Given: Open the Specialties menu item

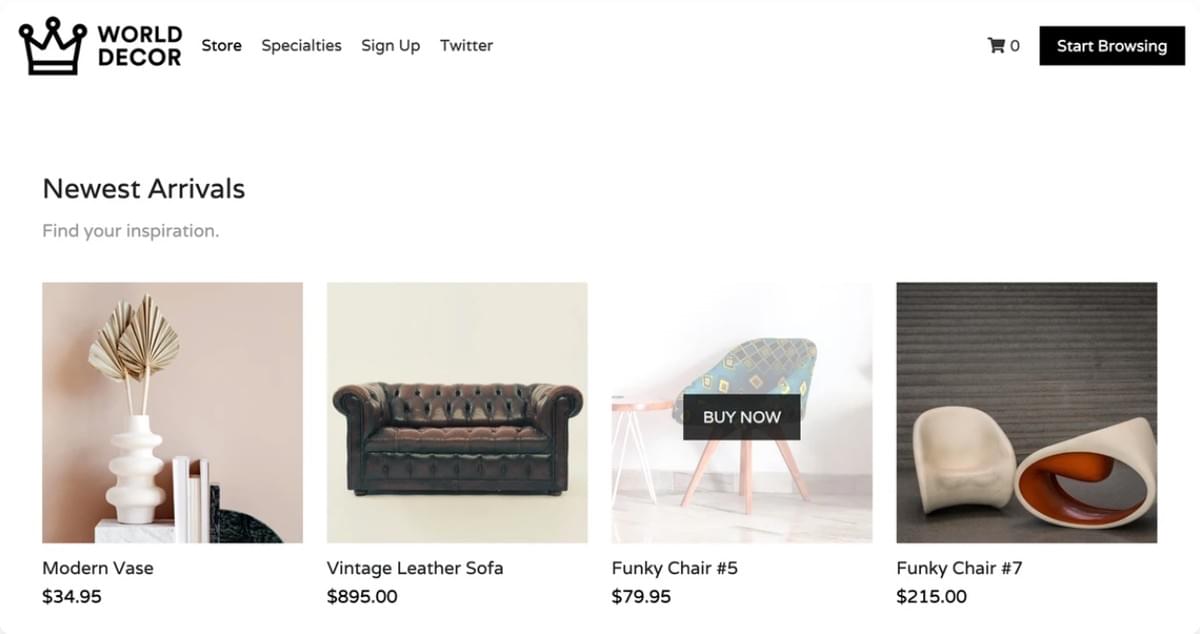Looking at the screenshot, I should point(301,46).
